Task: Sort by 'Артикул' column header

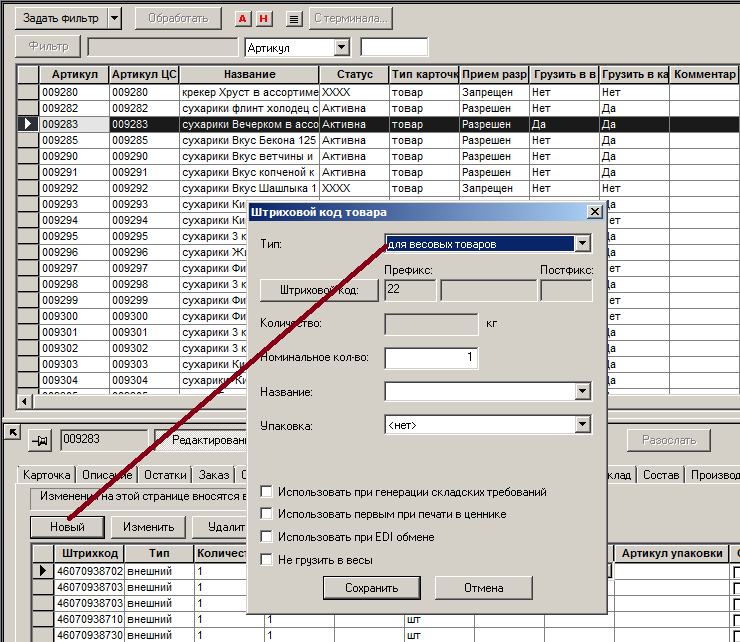Action: pyautogui.click(x=74, y=74)
